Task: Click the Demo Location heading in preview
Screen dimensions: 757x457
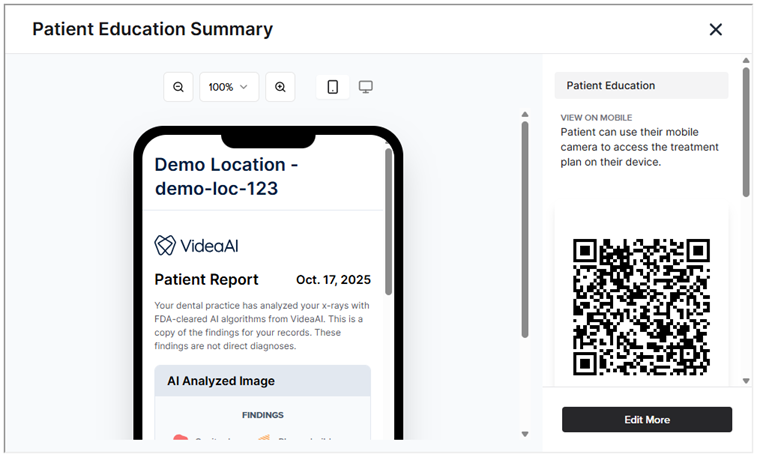Action: pyautogui.click(x=226, y=176)
